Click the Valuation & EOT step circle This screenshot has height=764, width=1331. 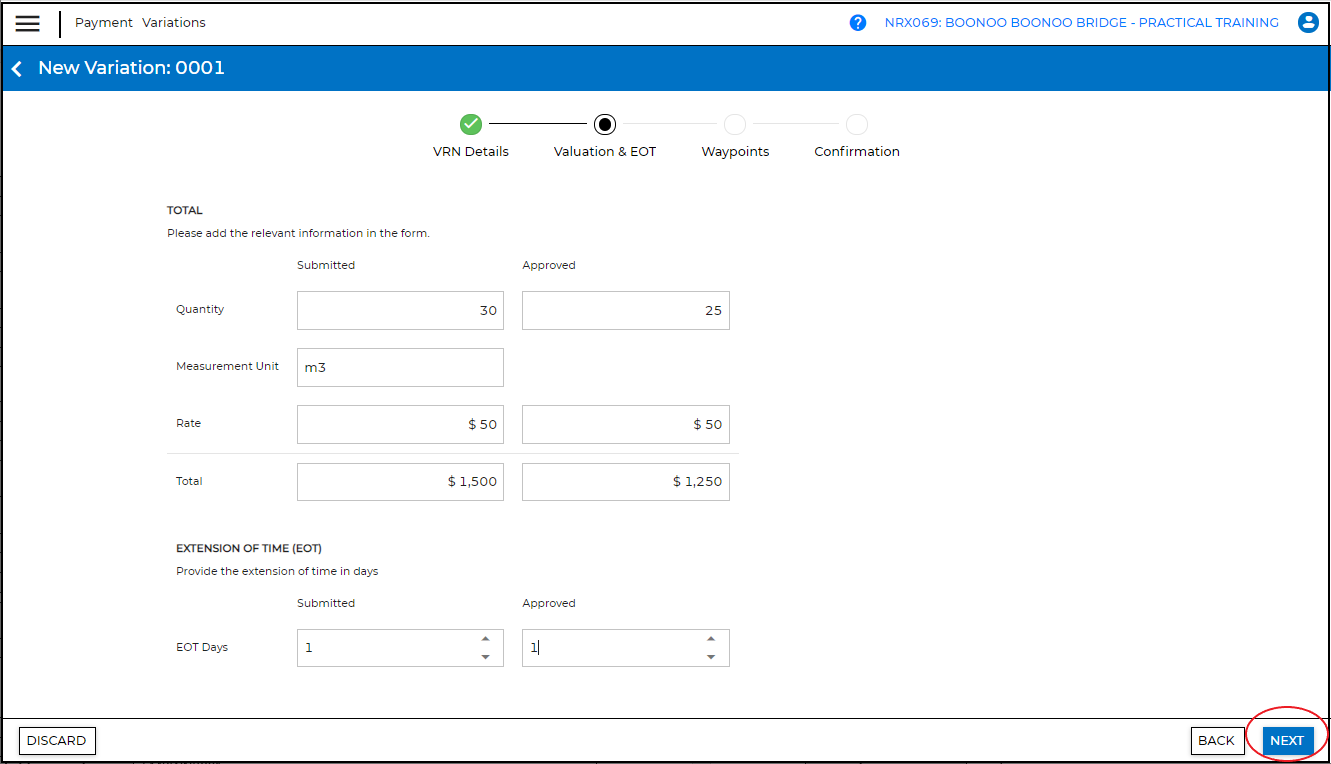tap(604, 124)
